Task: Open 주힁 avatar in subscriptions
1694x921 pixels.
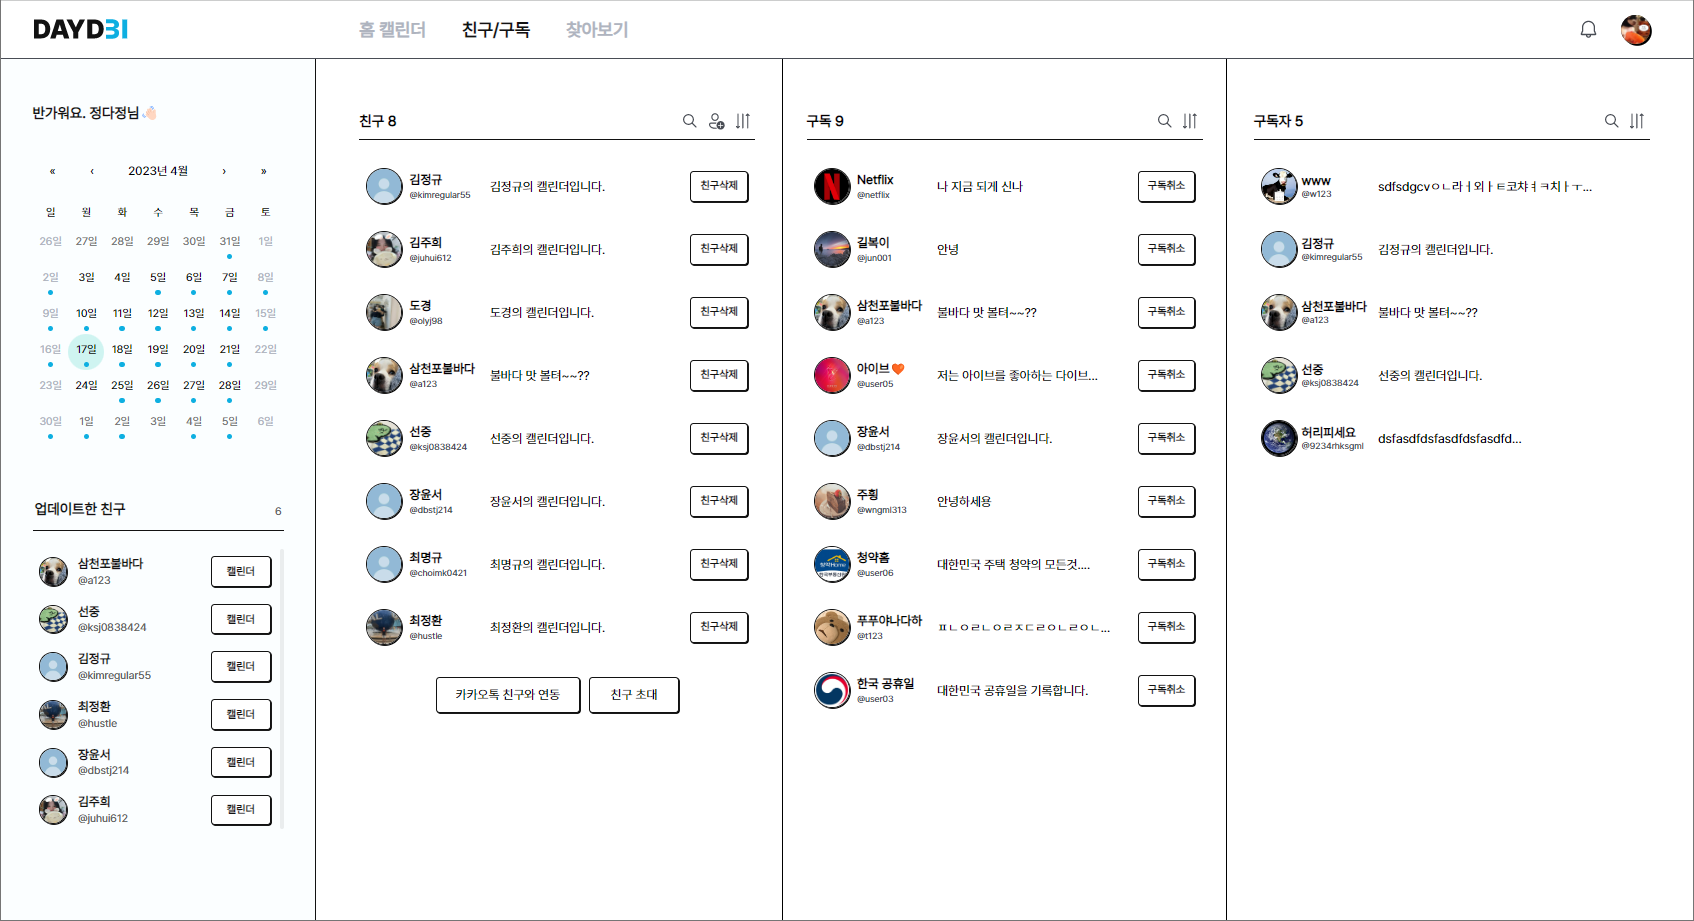Action: point(832,501)
